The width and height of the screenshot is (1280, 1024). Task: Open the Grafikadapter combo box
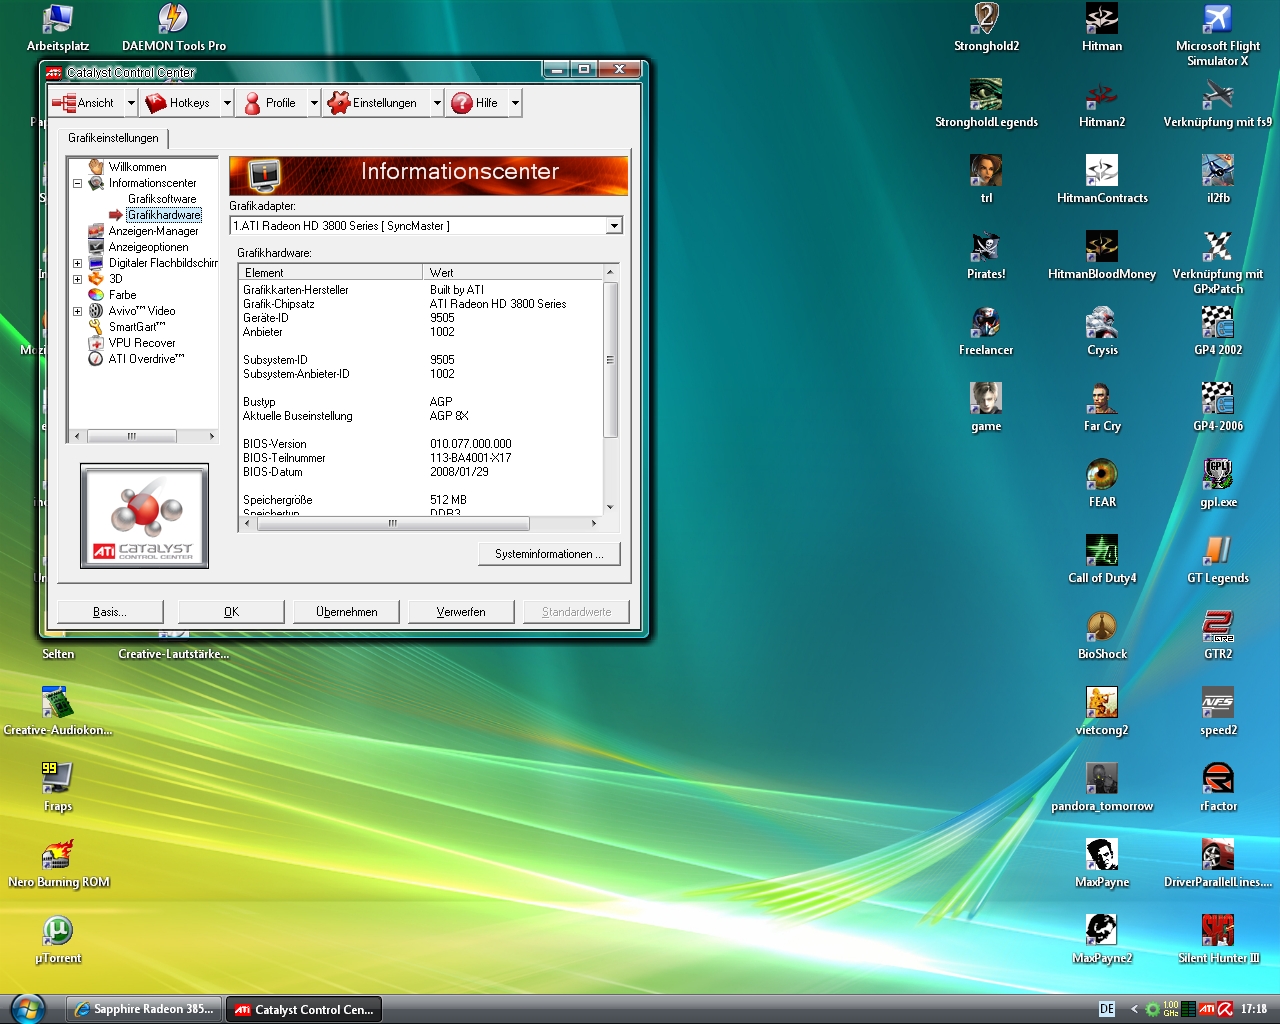(x=426, y=226)
